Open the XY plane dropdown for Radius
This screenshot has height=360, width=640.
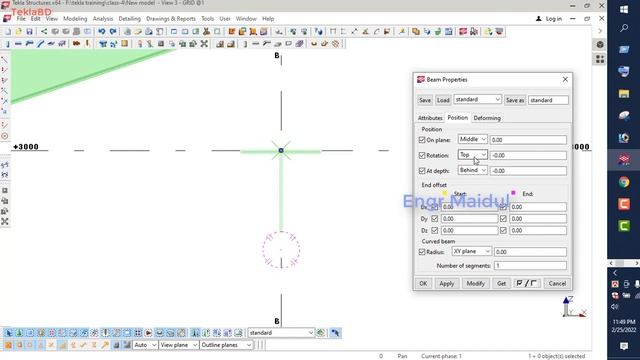click(471, 251)
